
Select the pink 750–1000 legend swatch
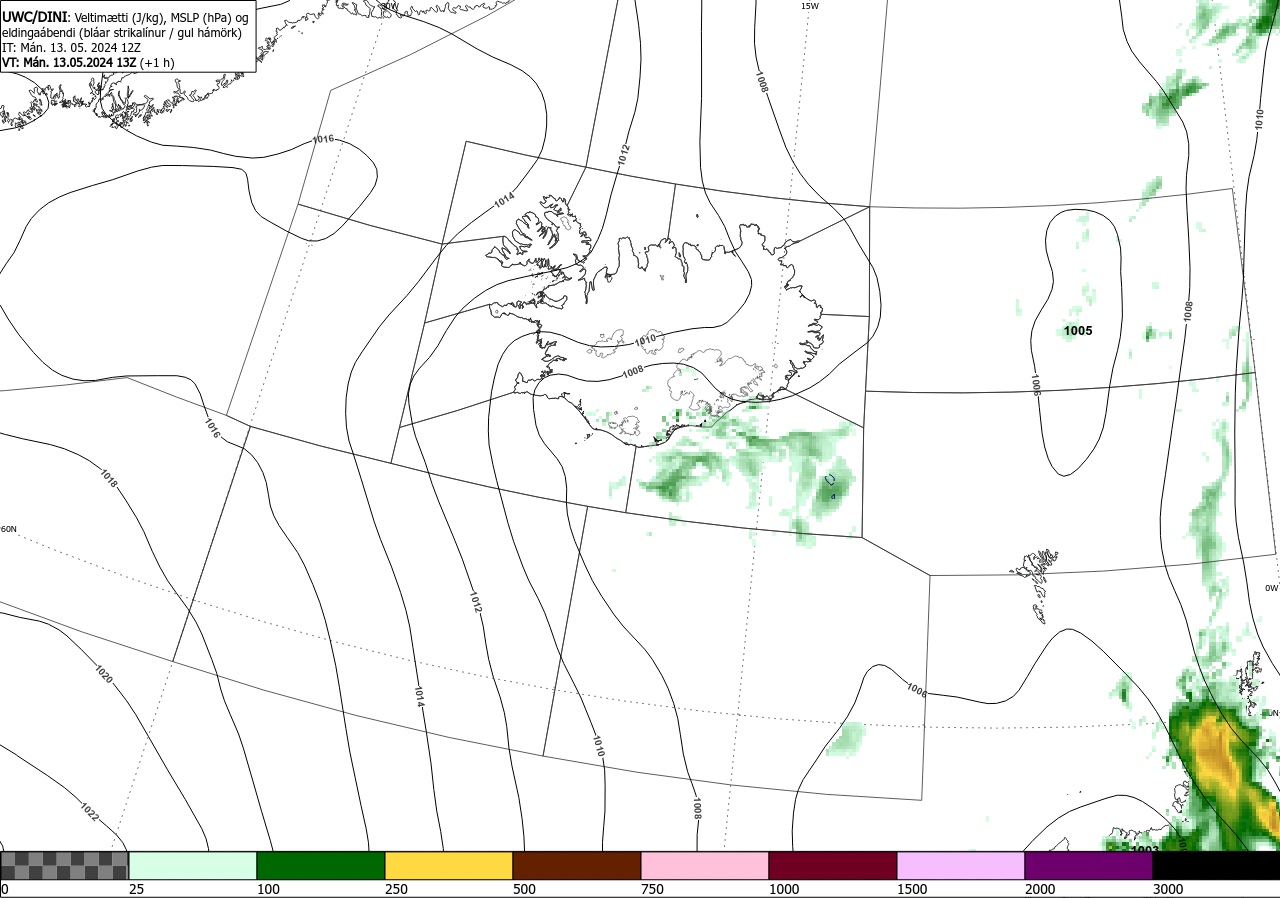[705, 865]
